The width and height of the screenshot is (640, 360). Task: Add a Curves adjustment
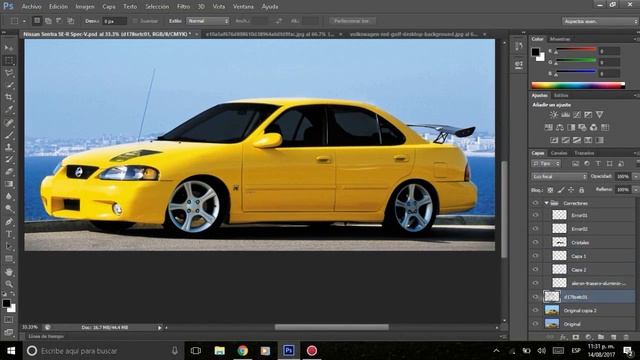pyautogui.click(x=577, y=115)
